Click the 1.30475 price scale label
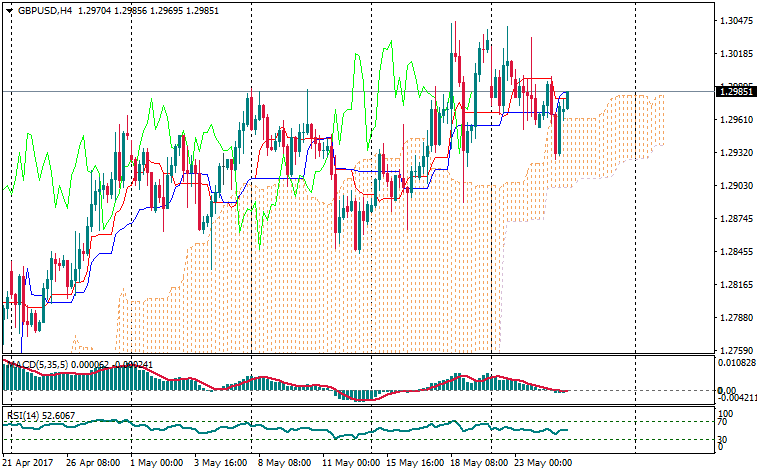The width and height of the screenshot is (757, 474). pos(736,20)
